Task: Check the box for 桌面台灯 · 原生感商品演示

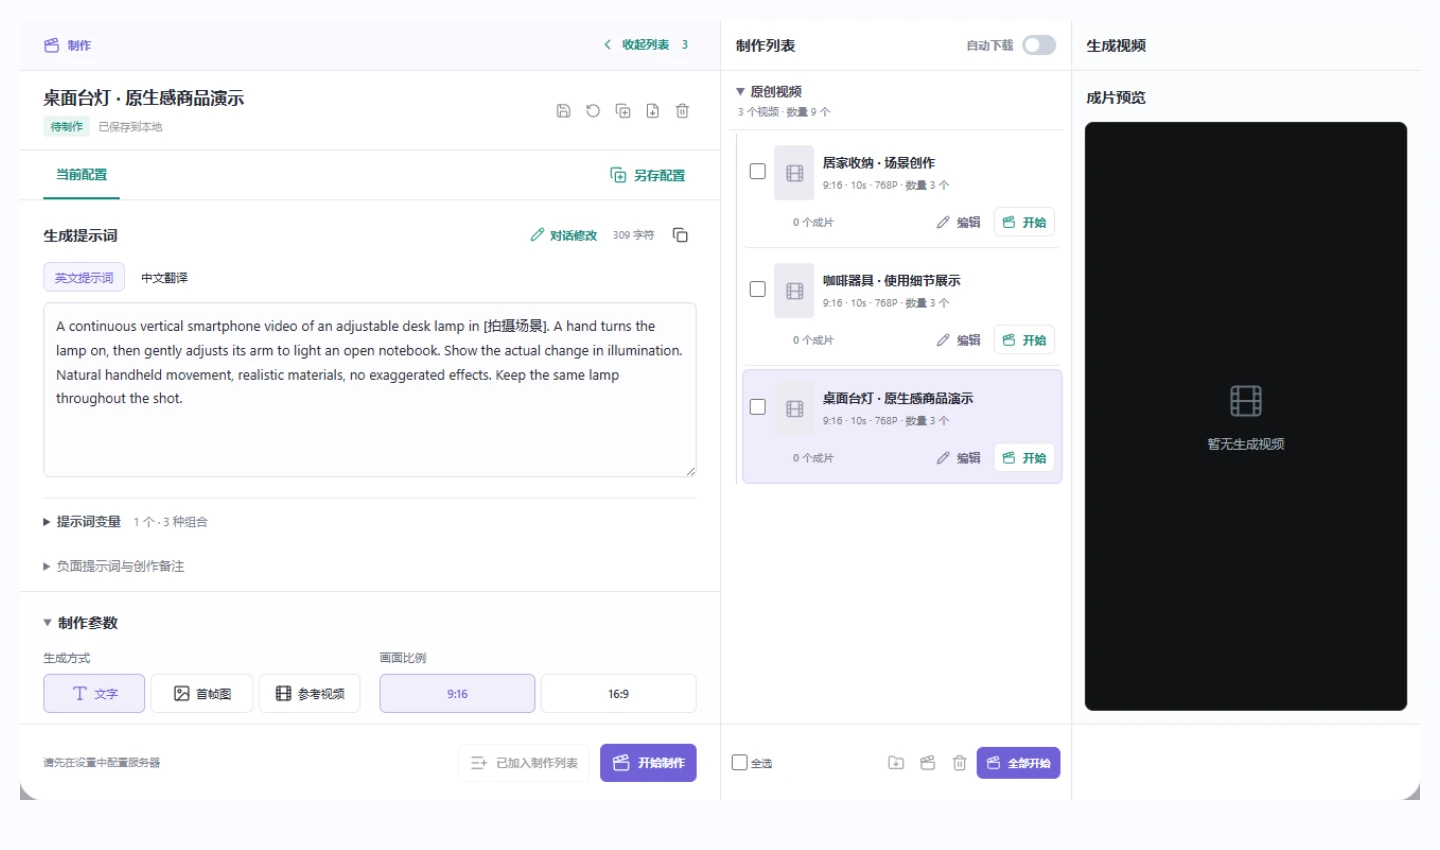Action: [x=758, y=407]
